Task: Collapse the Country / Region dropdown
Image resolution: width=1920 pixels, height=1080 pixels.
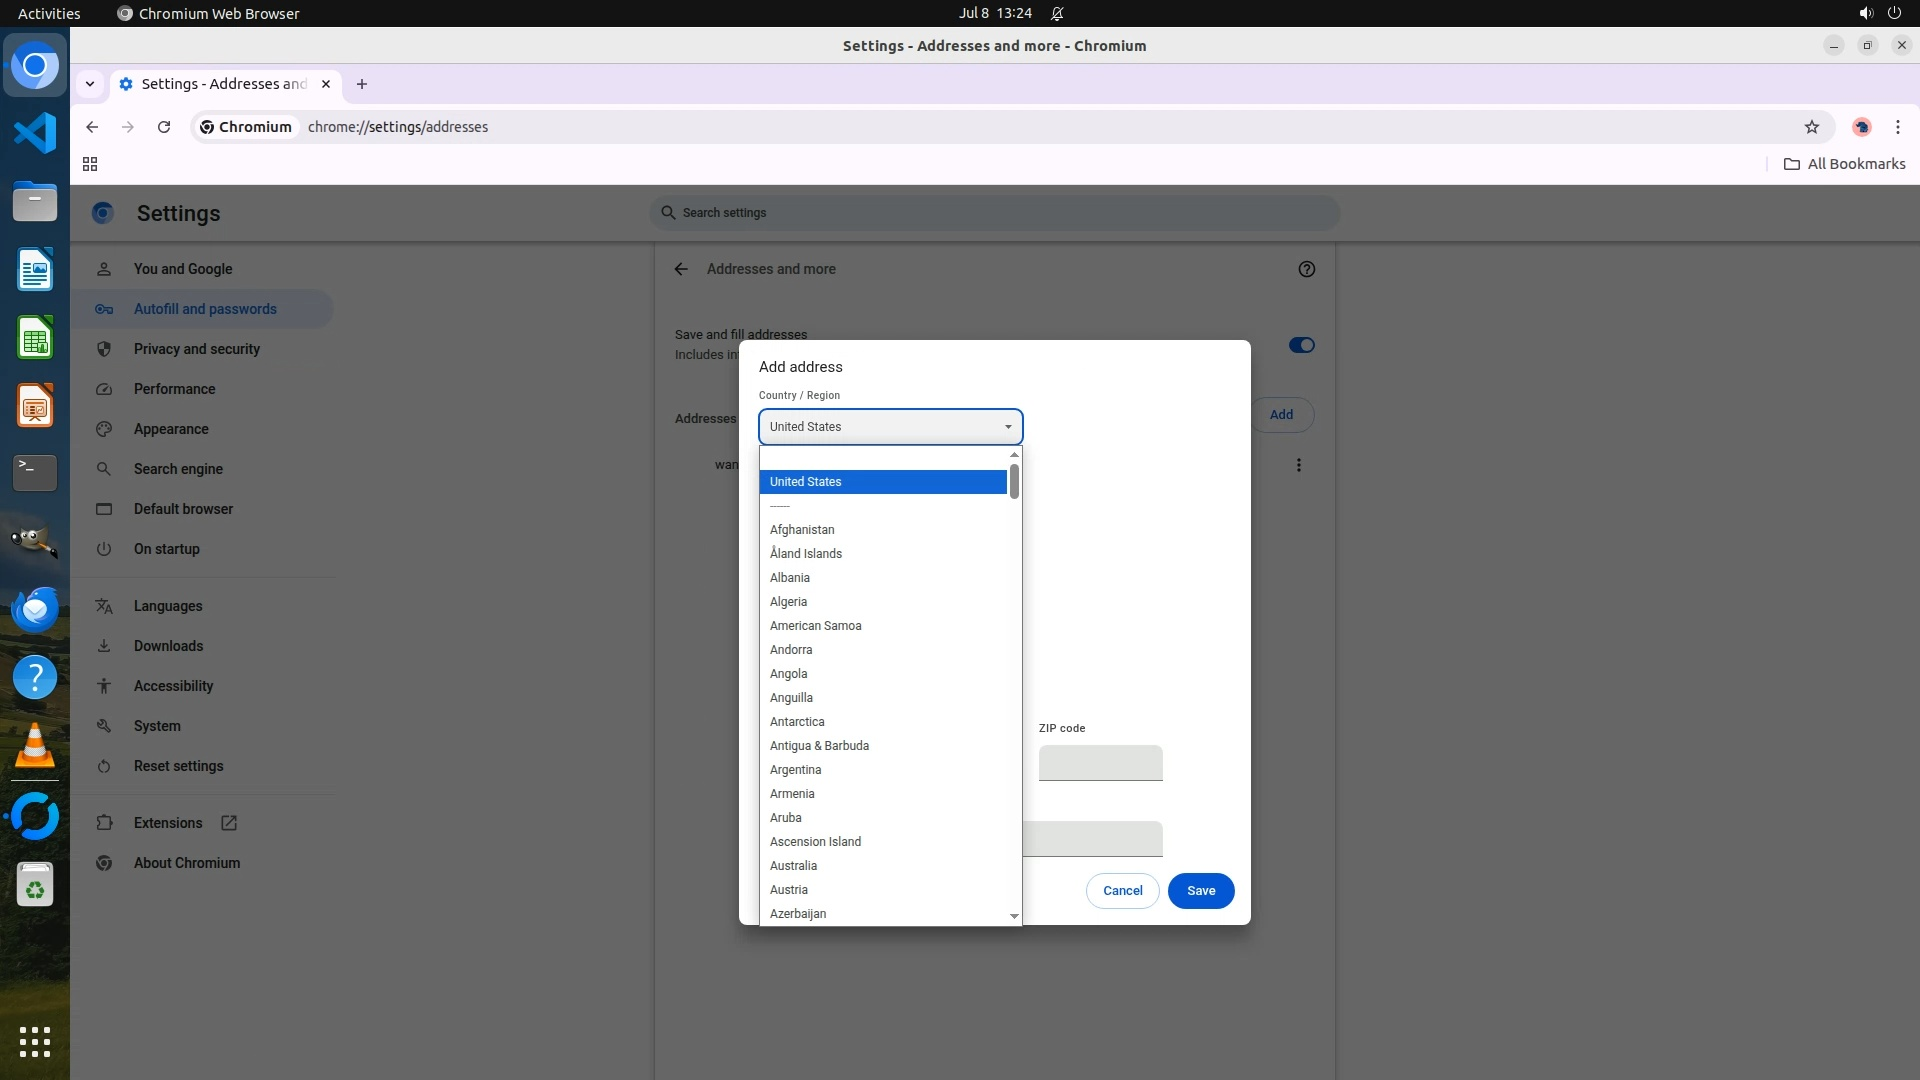Action: (890, 427)
